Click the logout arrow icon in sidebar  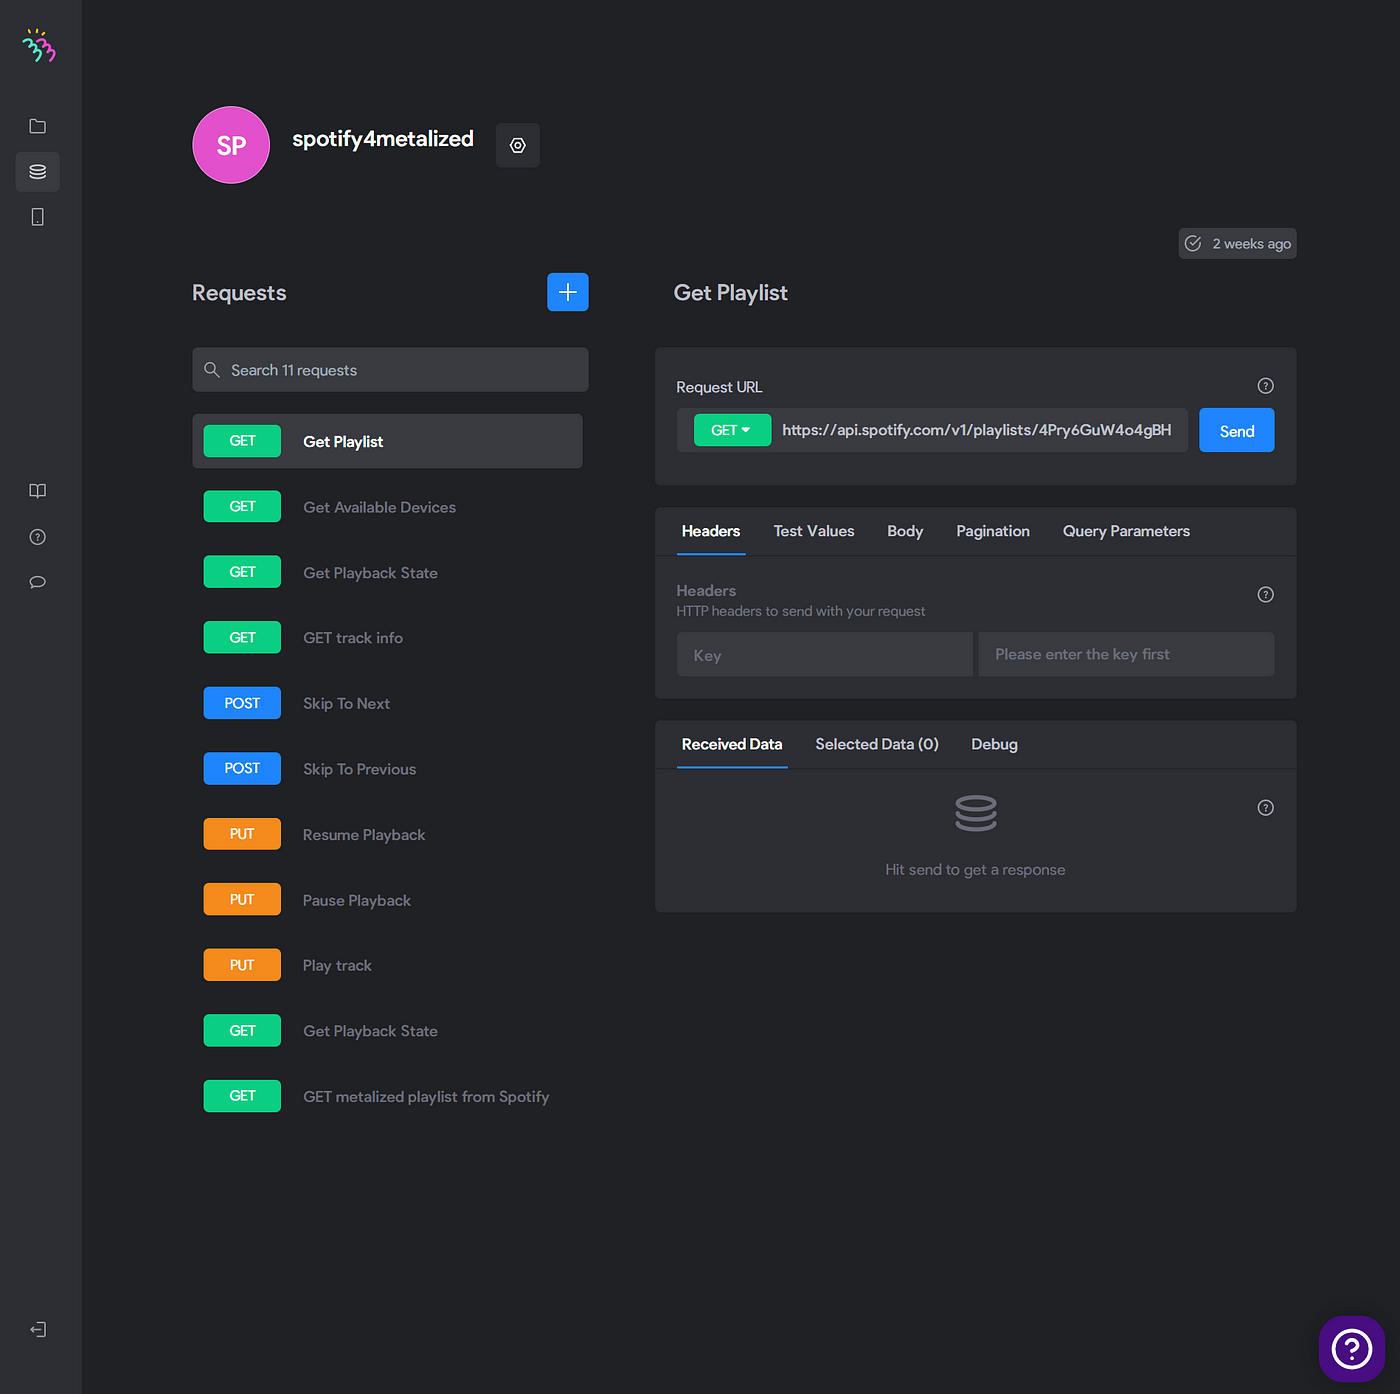[x=38, y=1329]
